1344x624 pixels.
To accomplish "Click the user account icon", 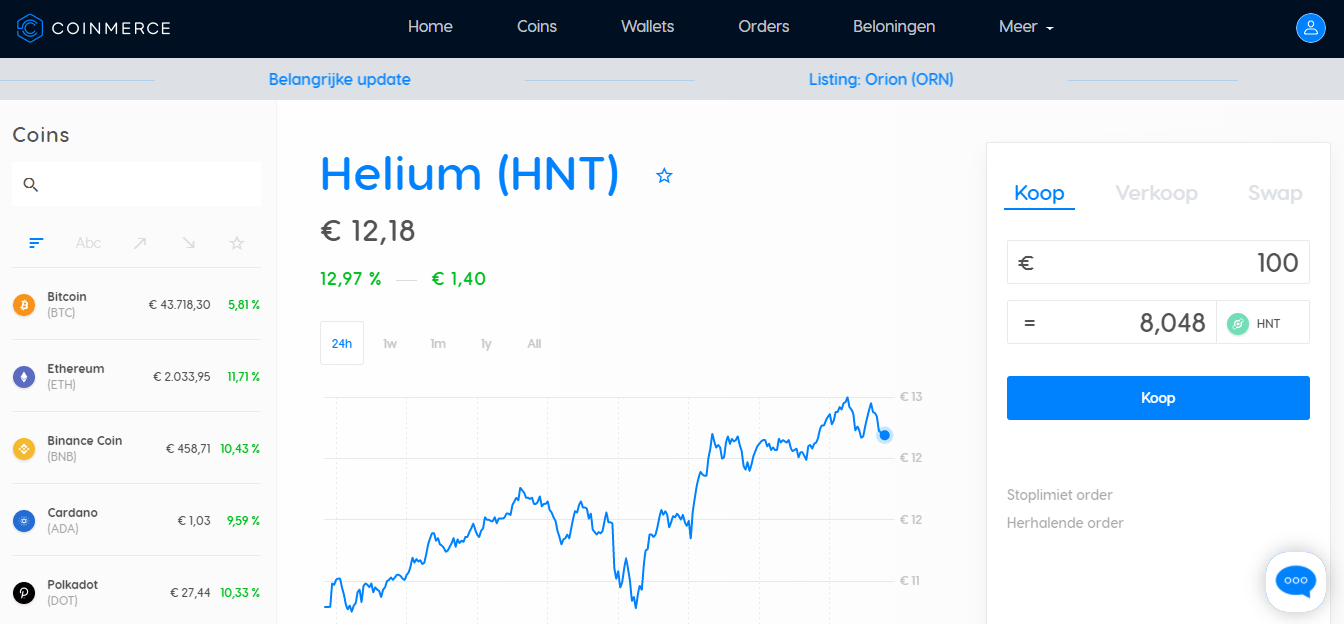I will pyautogui.click(x=1311, y=27).
